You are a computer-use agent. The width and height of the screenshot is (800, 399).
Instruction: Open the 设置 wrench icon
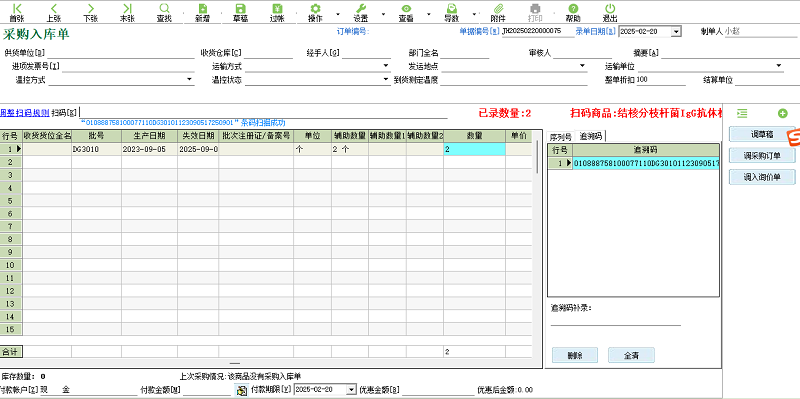(x=360, y=9)
